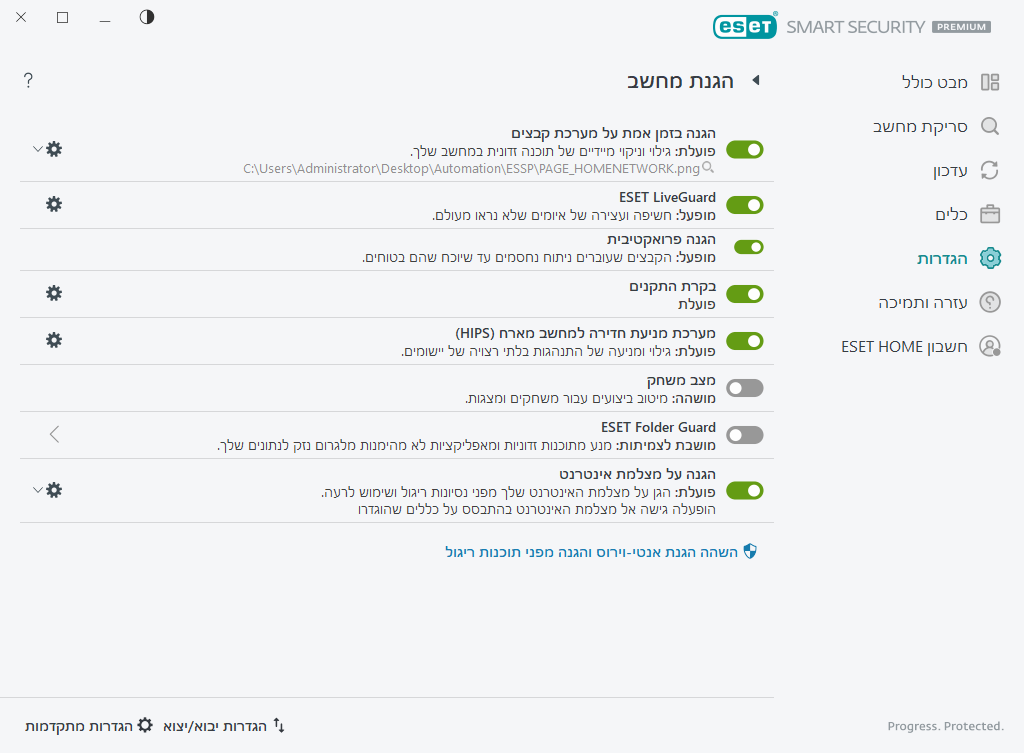Image resolution: width=1024 pixels, height=753 pixels.
Task: Disable real-time file system protection toggle
Action: click(x=744, y=150)
